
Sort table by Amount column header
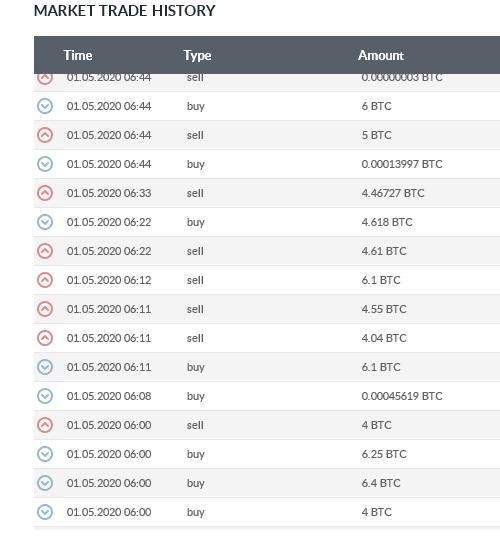[381, 55]
